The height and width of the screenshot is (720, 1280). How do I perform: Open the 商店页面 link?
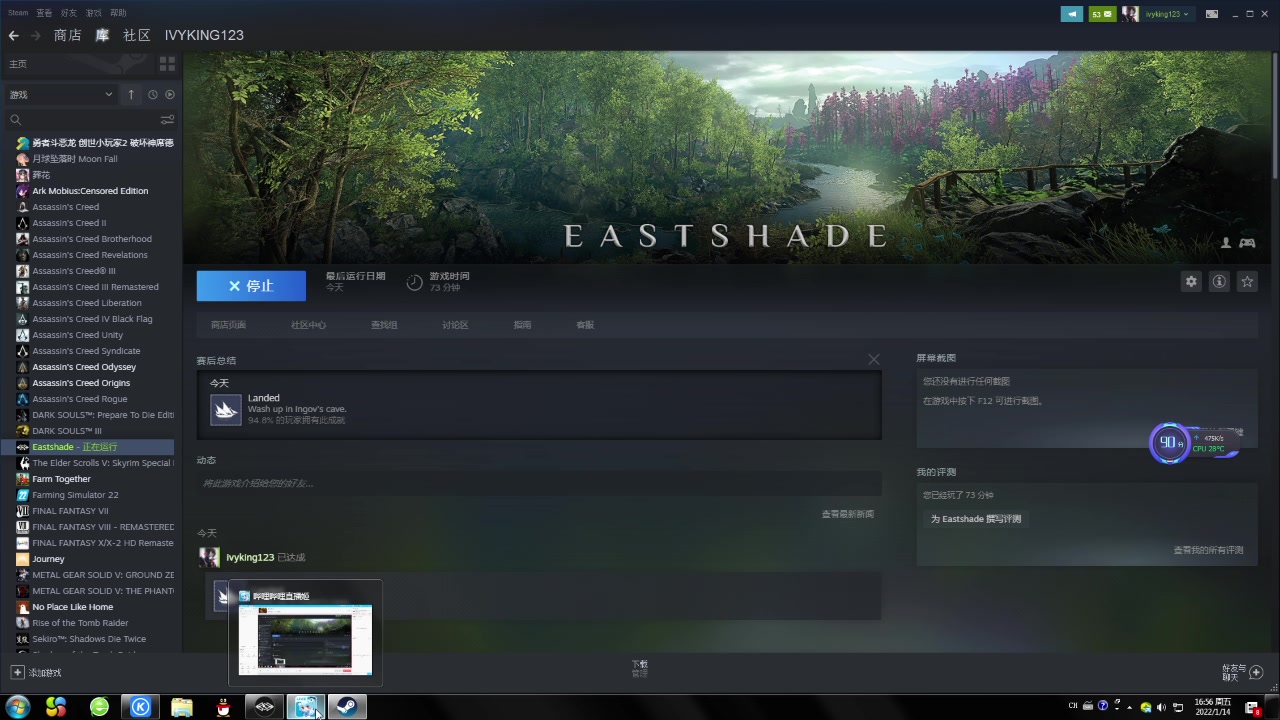(228, 325)
